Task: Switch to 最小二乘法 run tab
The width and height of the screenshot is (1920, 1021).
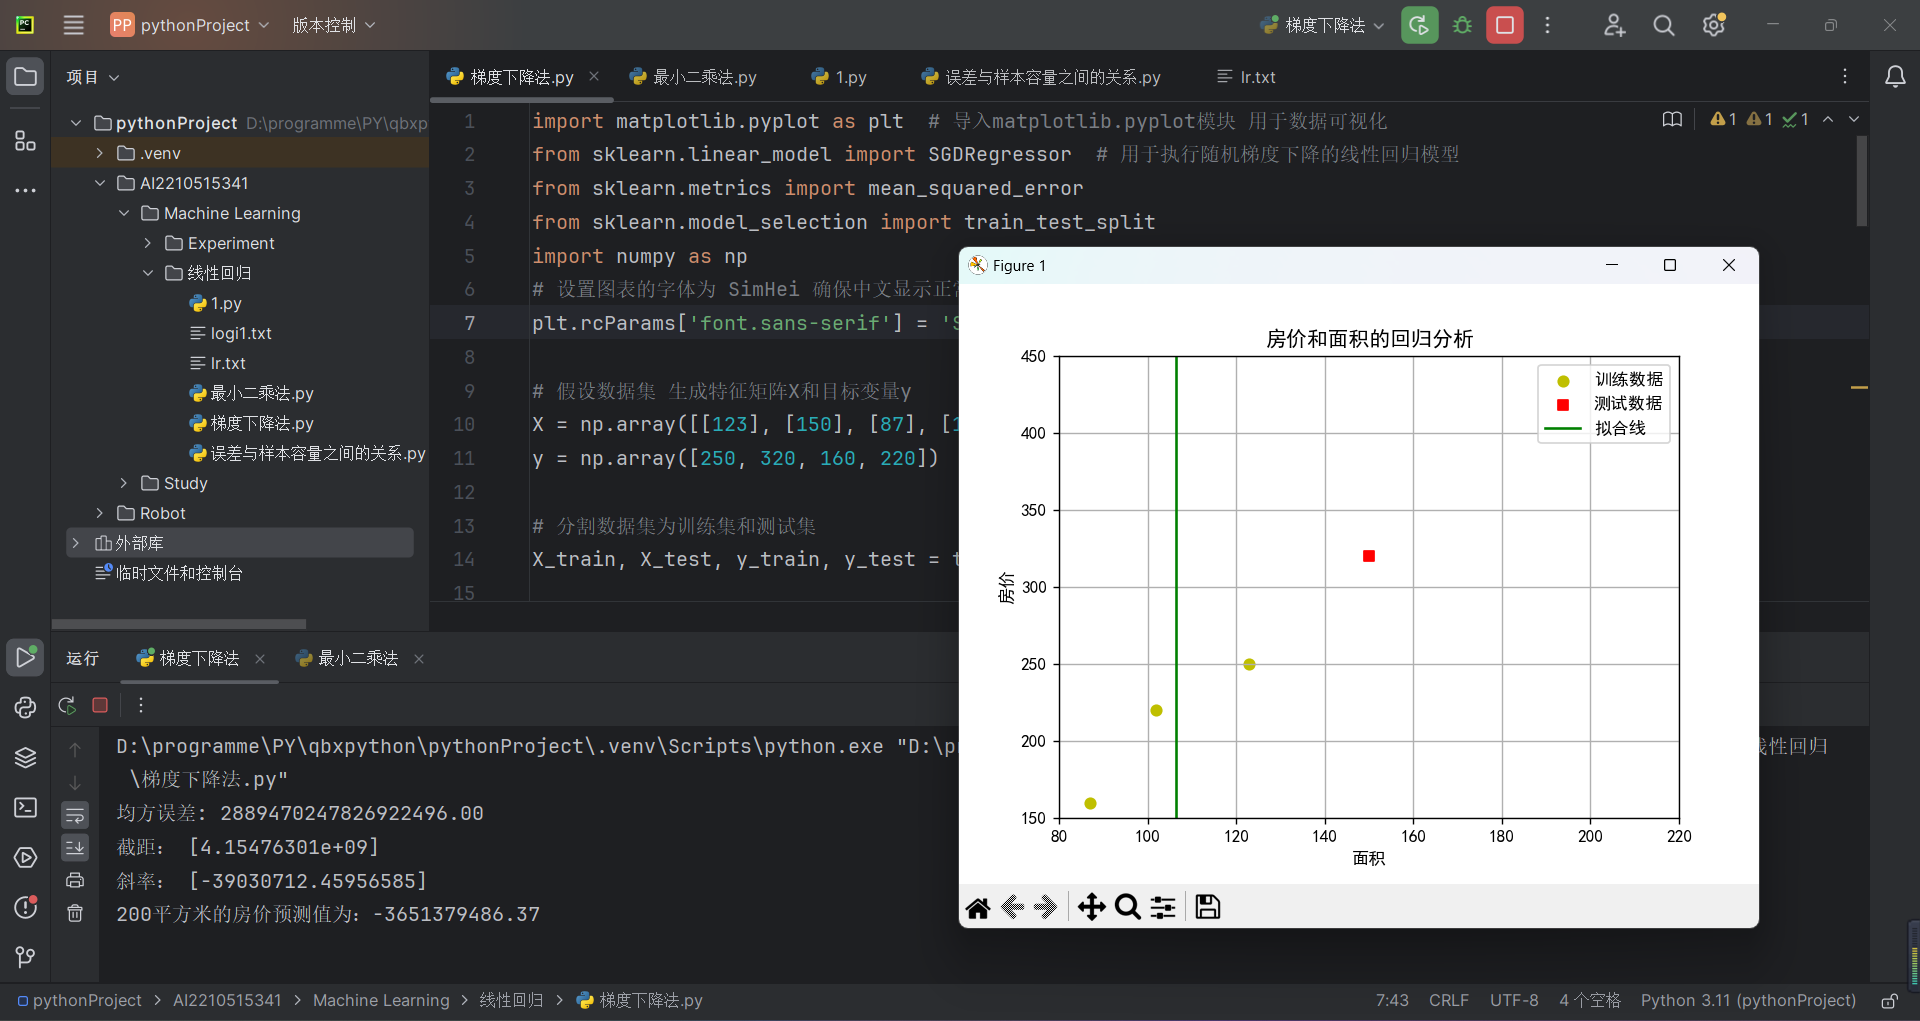Action: point(348,658)
